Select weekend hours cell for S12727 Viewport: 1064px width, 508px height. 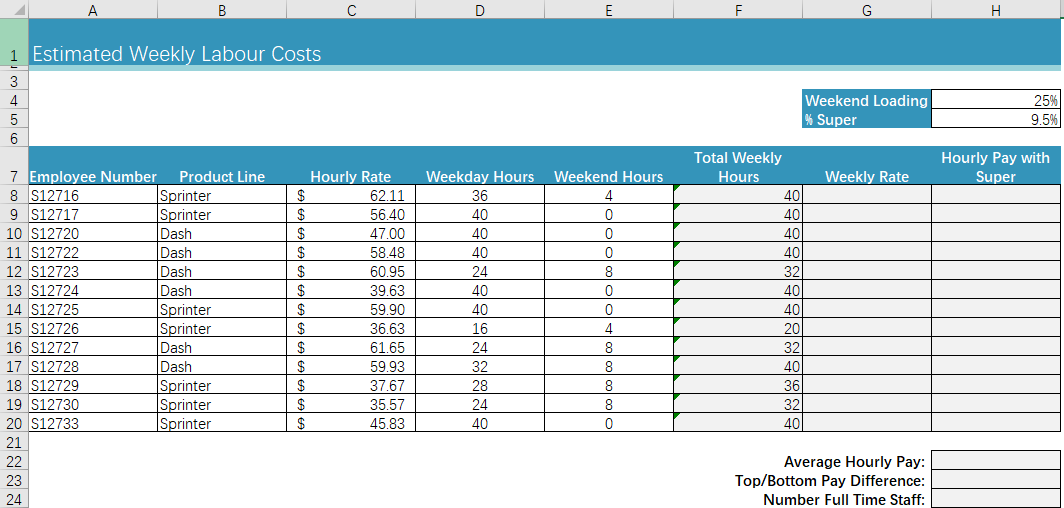609,347
